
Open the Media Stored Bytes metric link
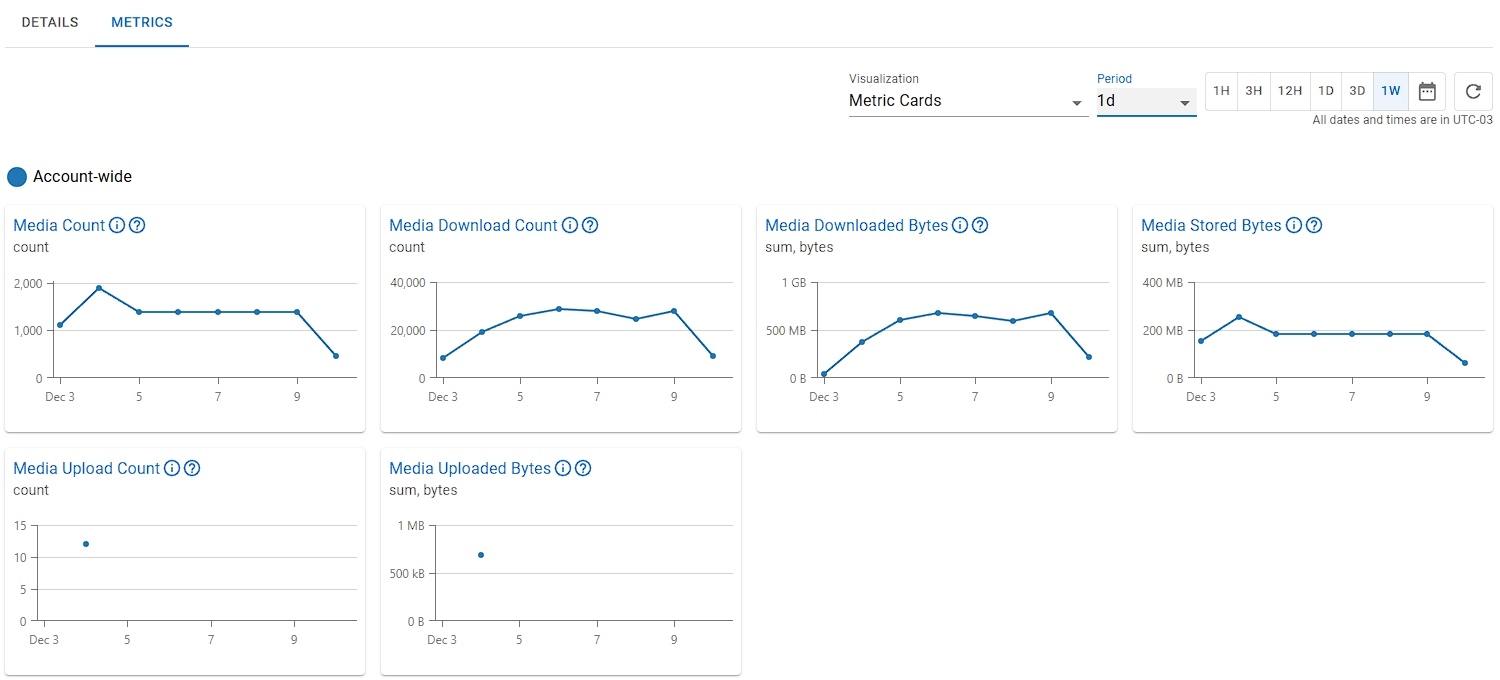(x=1211, y=225)
